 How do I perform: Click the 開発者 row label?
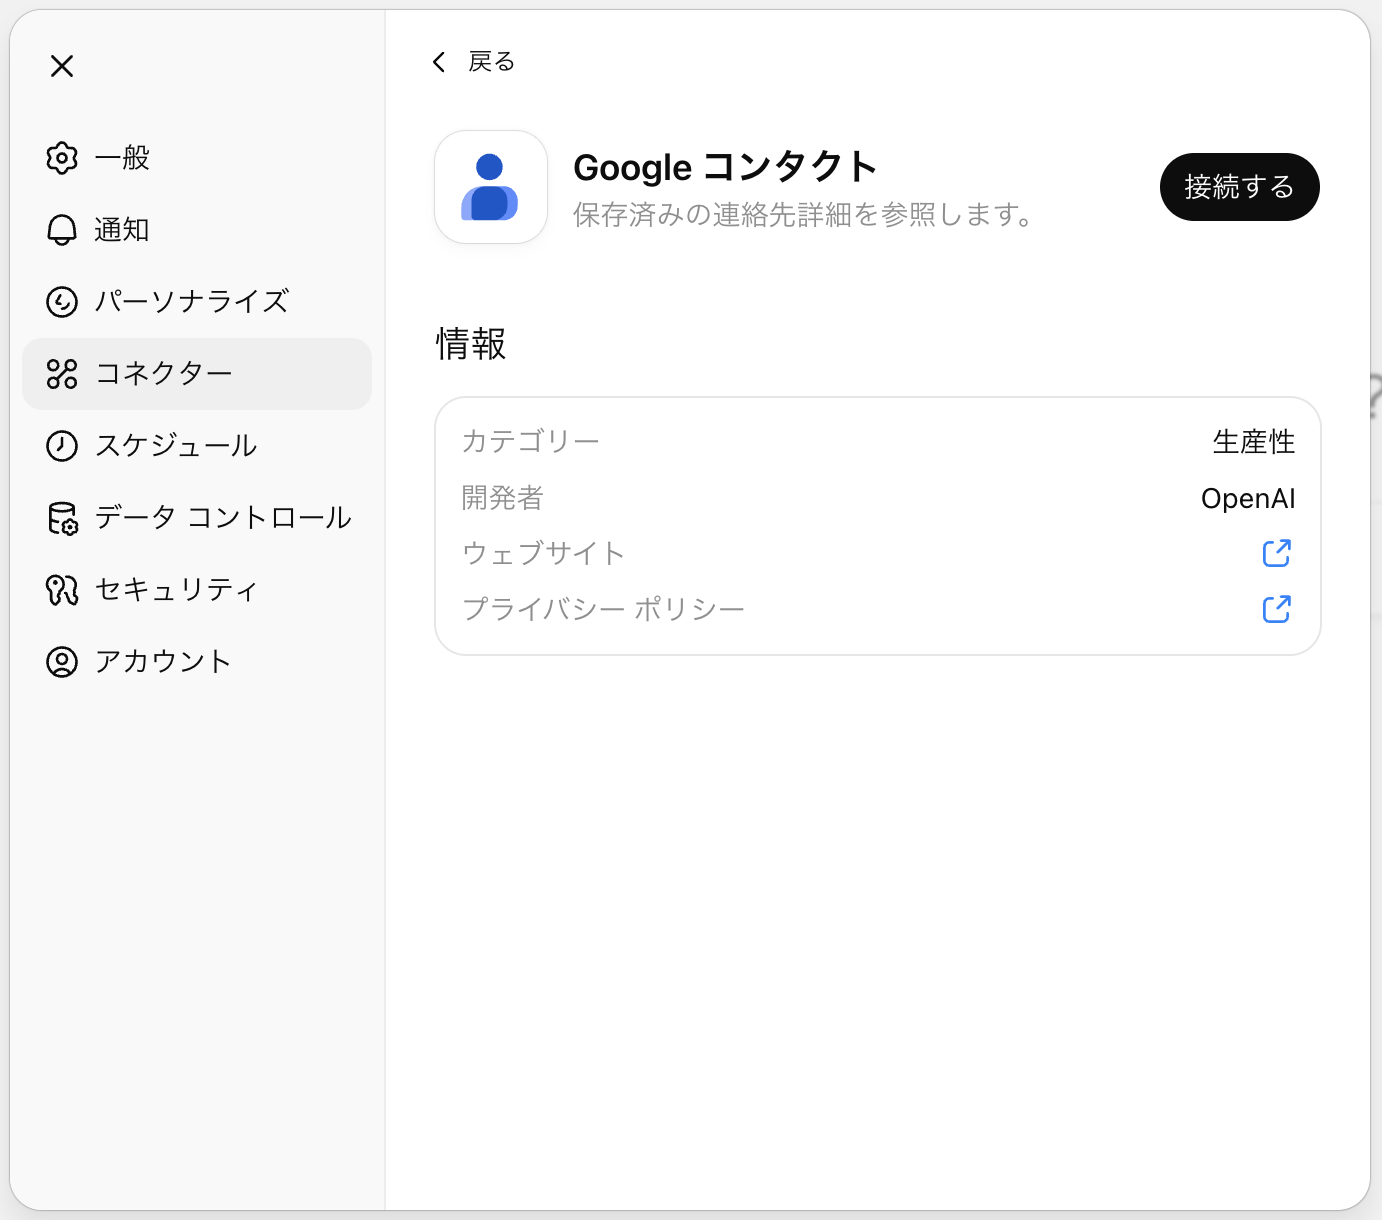pos(503,498)
